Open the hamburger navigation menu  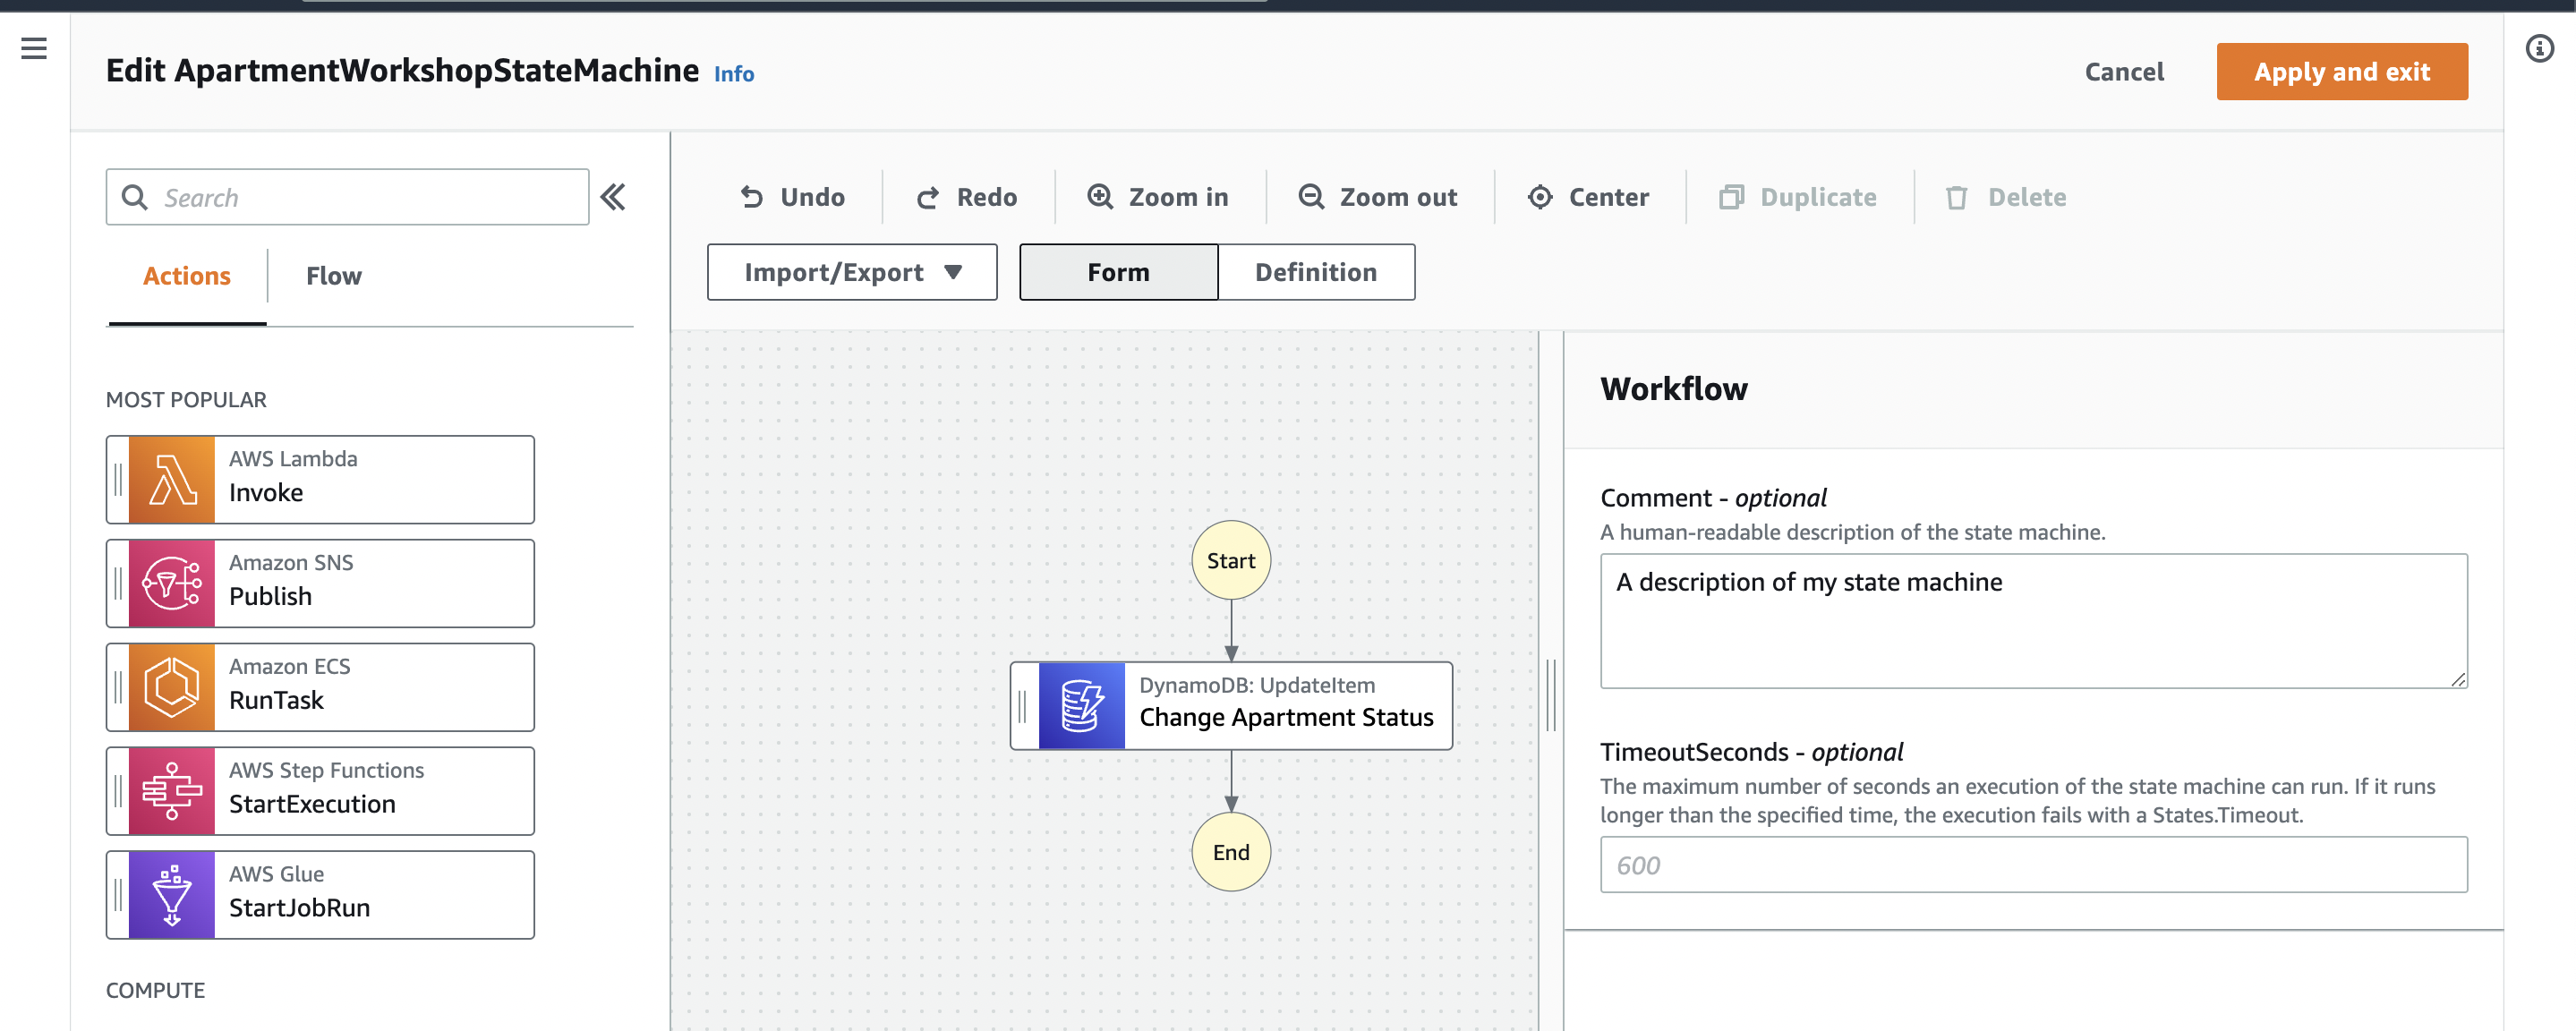pyautogui.click(x=34, y=48)
